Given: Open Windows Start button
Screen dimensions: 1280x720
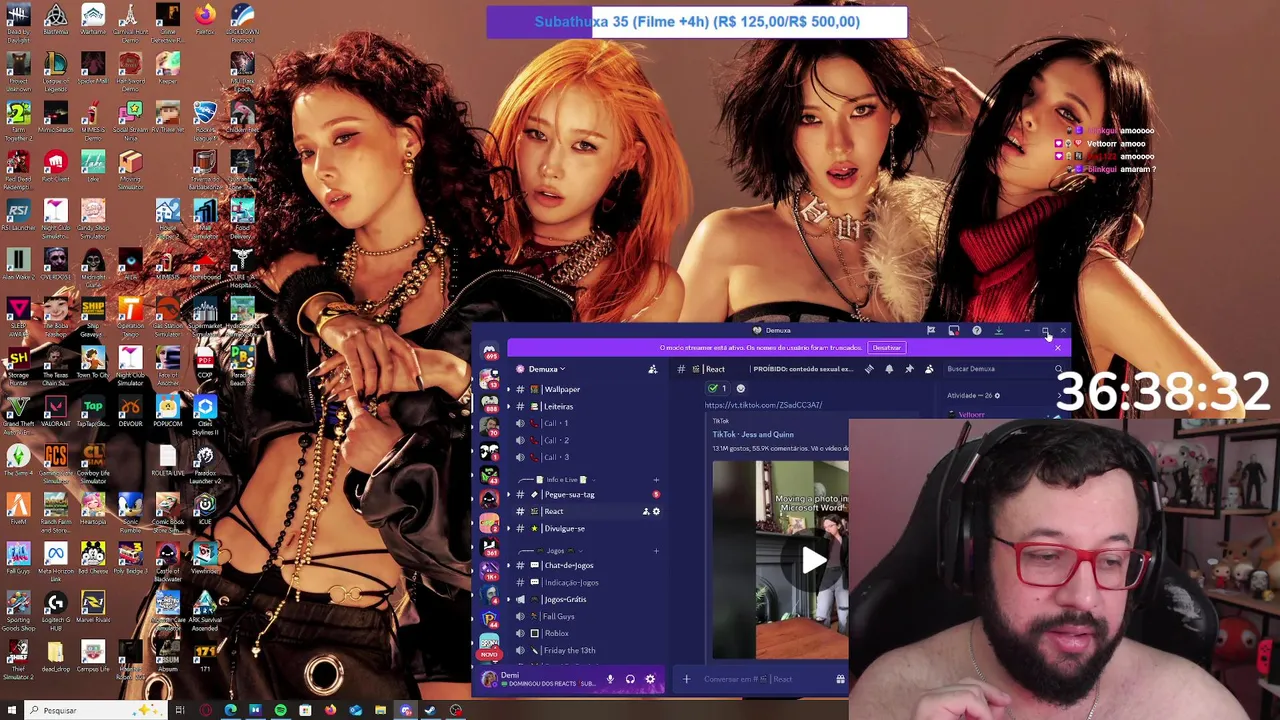Looking at the screenshot, I should [x=11, y=710].
